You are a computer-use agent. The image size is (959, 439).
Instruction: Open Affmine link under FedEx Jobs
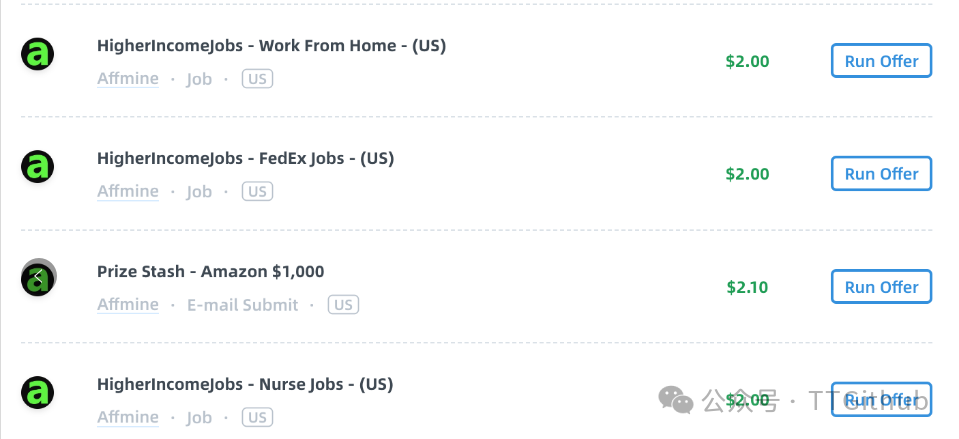(x=128, y=191)
